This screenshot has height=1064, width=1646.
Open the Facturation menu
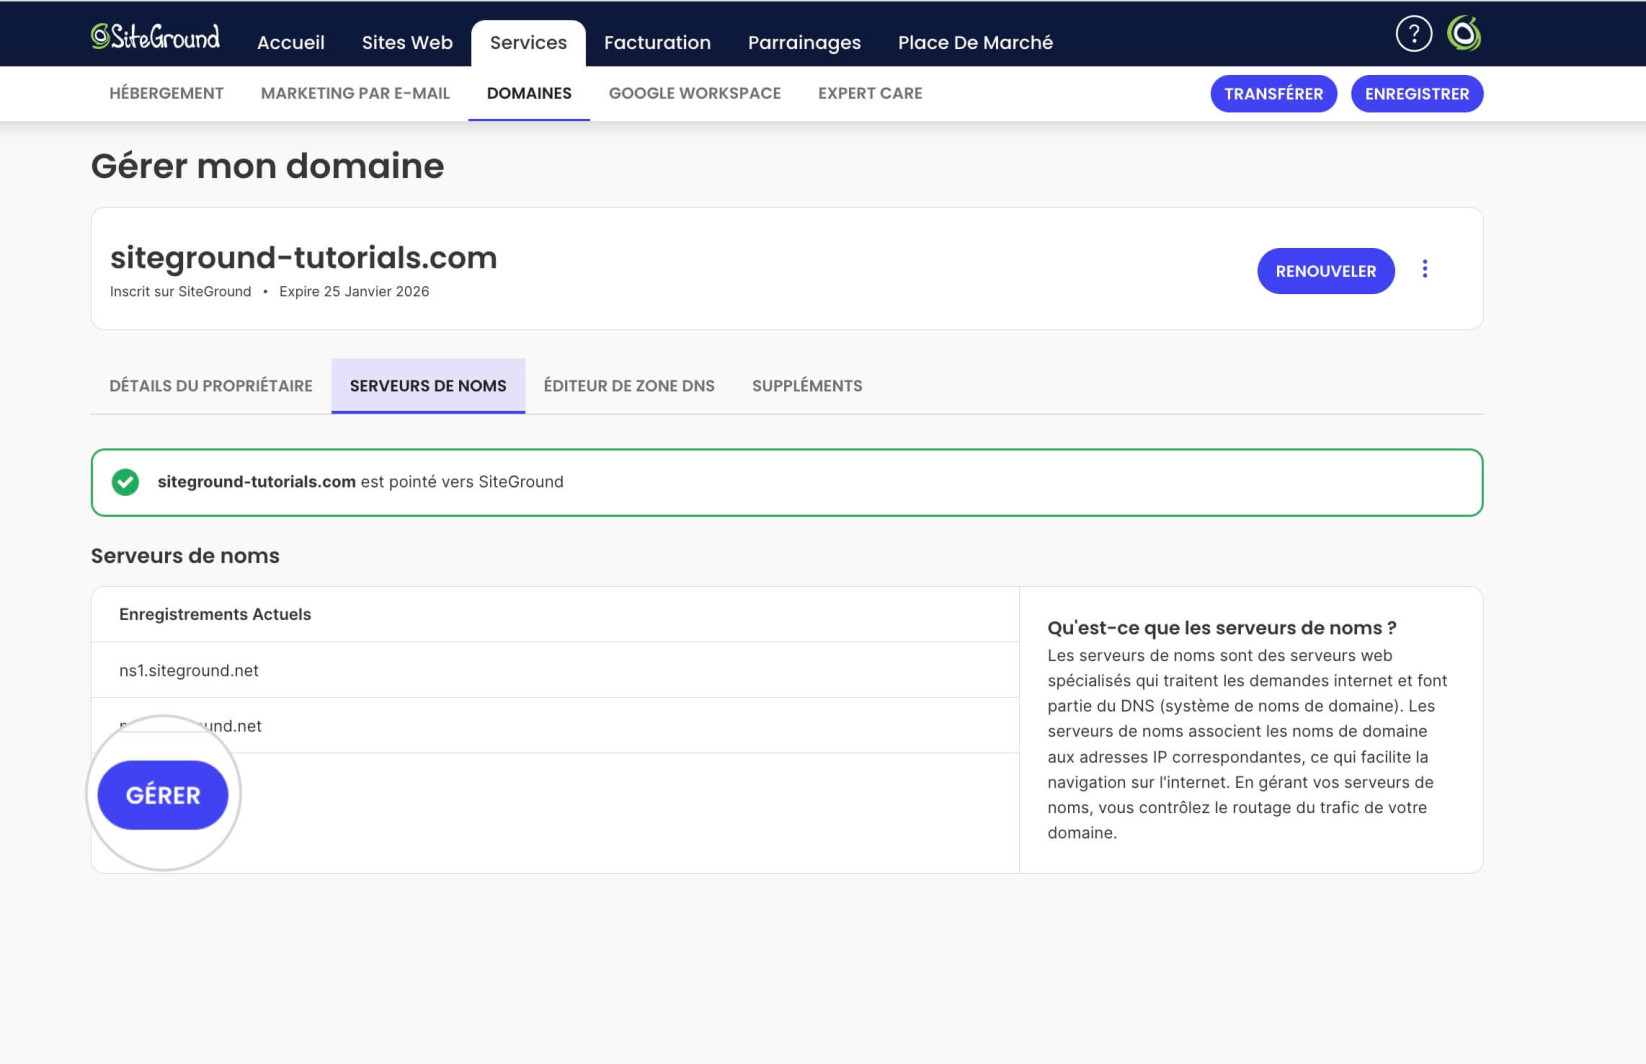coord(657,42)
